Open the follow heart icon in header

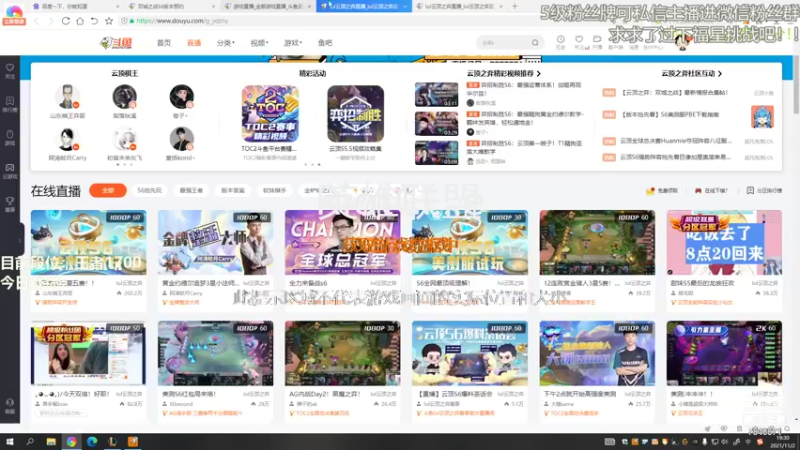tap(579, 39)
